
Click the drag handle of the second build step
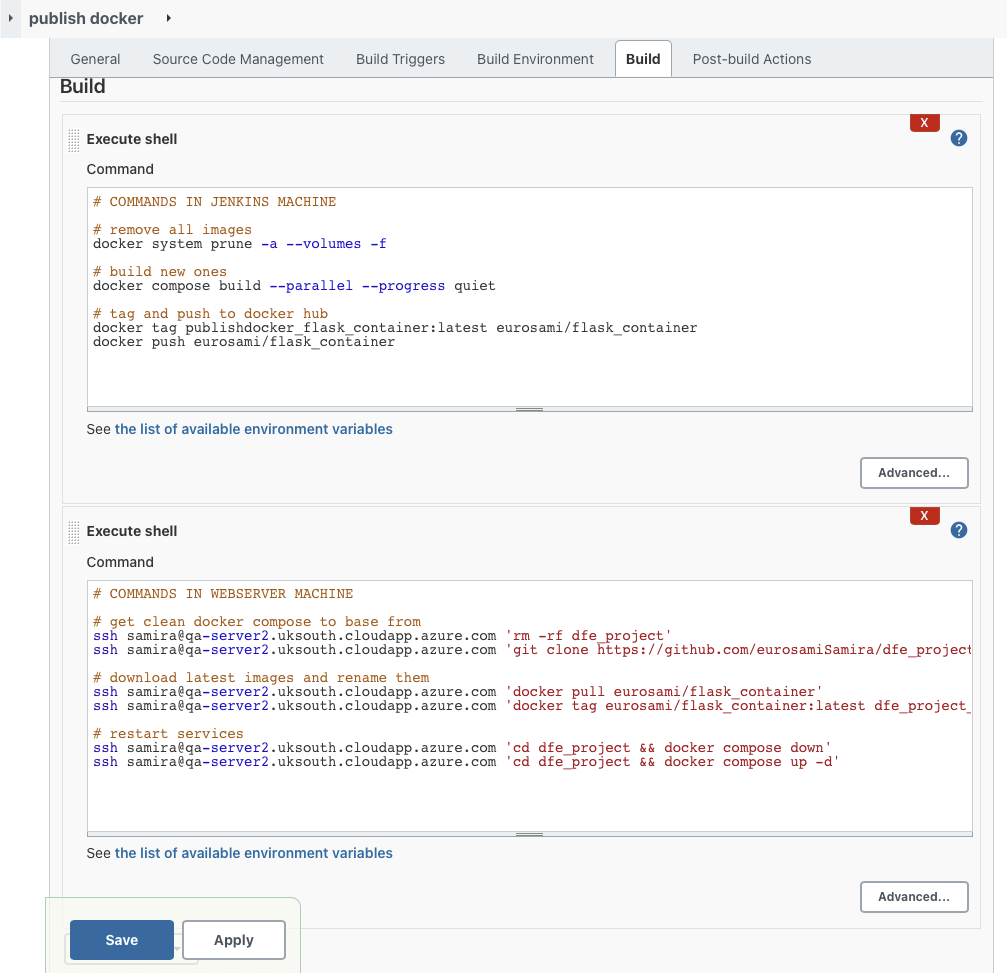(72, 531)
